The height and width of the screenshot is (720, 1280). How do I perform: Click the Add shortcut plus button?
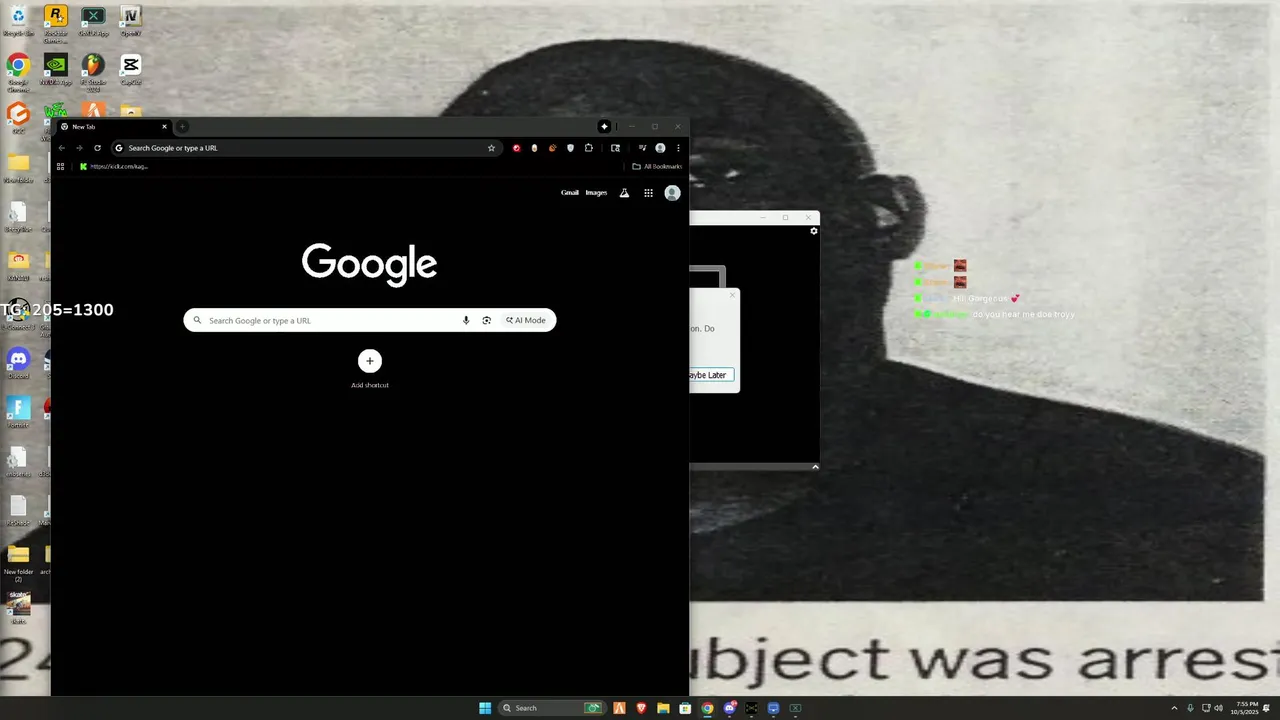tap(370, 361)
